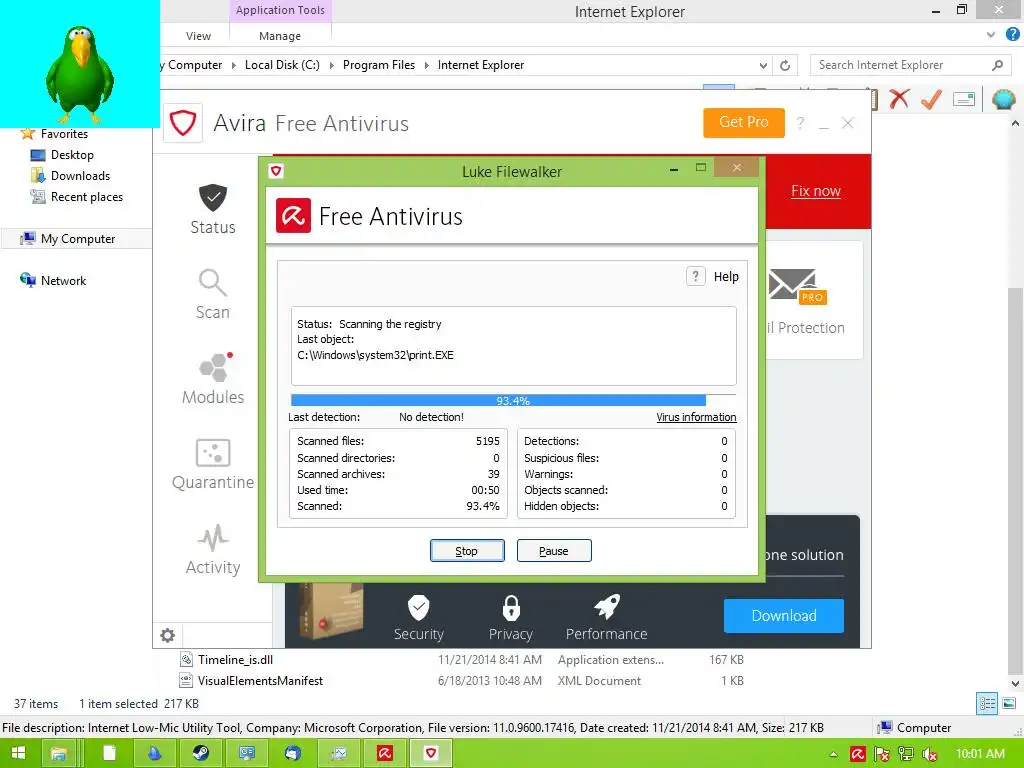Click the orange checkmark icon in Explorer toolbar

coord(931,99)
